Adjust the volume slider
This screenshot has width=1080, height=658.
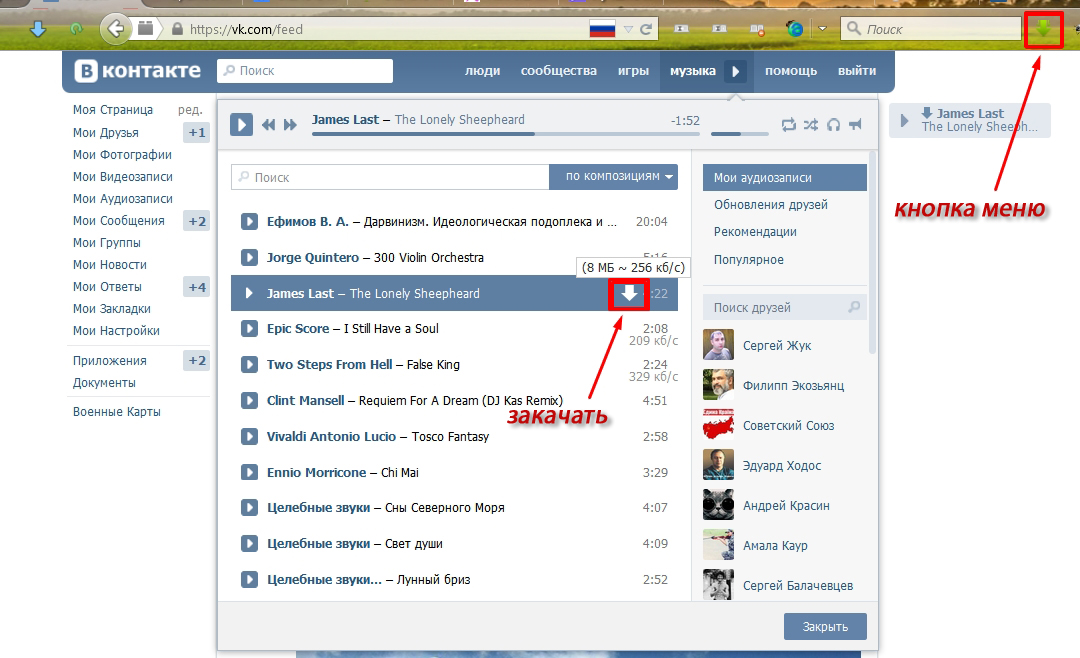click(x=739, y=134)
